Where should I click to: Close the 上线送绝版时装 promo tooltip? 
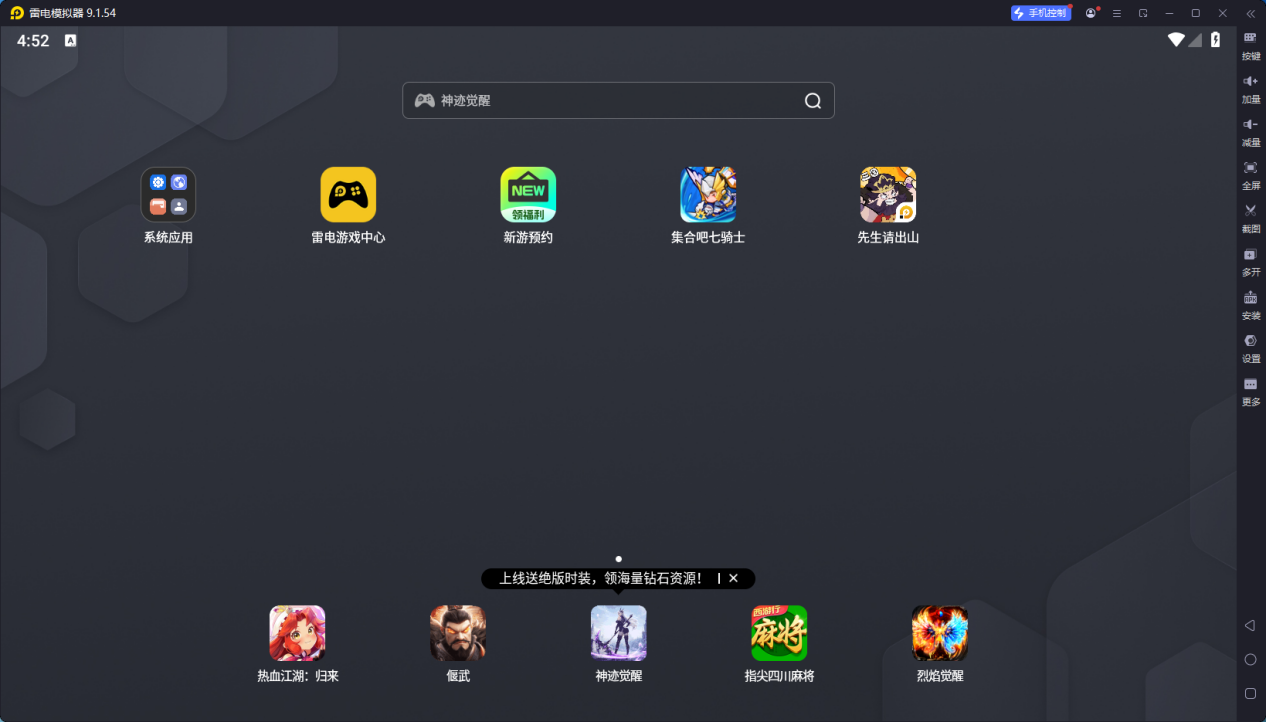pyautogui.click(x=733, y=578)
